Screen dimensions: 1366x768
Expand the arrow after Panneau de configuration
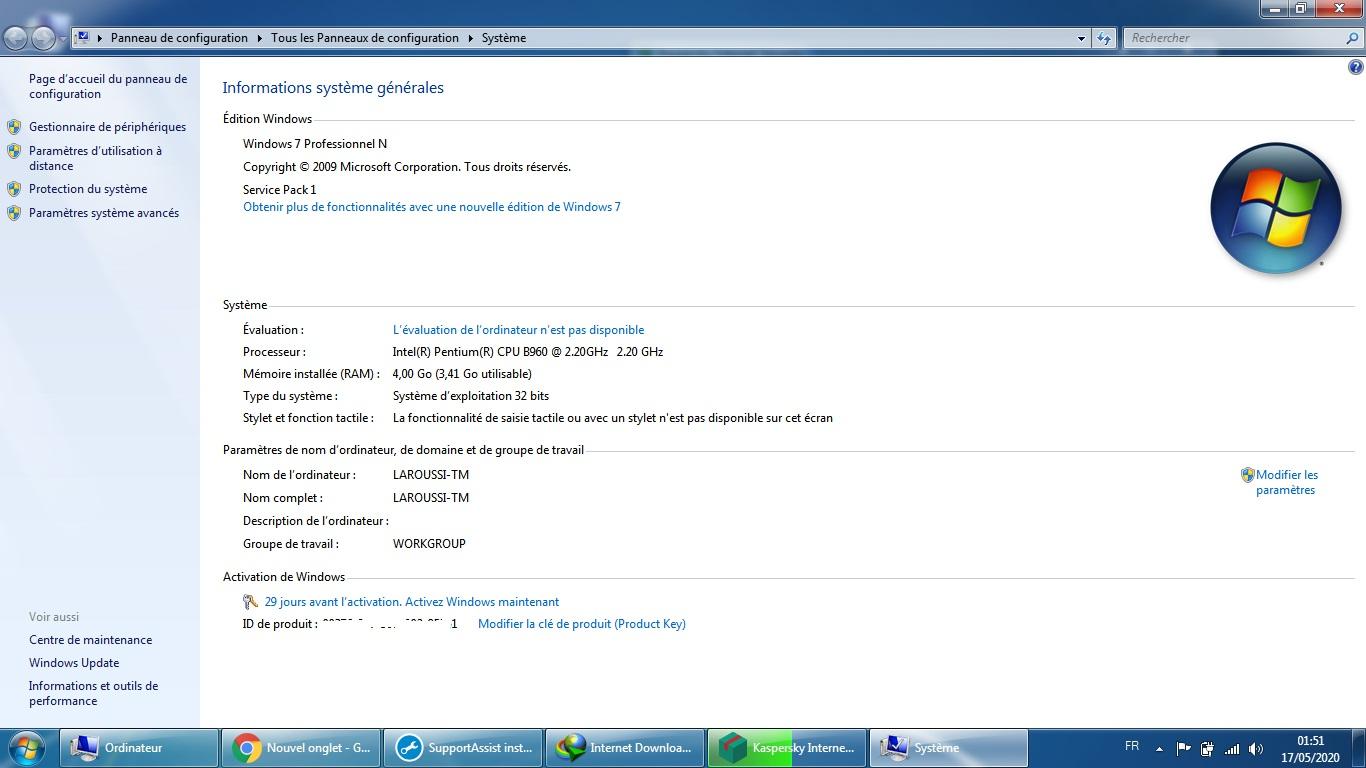tap(259, 38)
